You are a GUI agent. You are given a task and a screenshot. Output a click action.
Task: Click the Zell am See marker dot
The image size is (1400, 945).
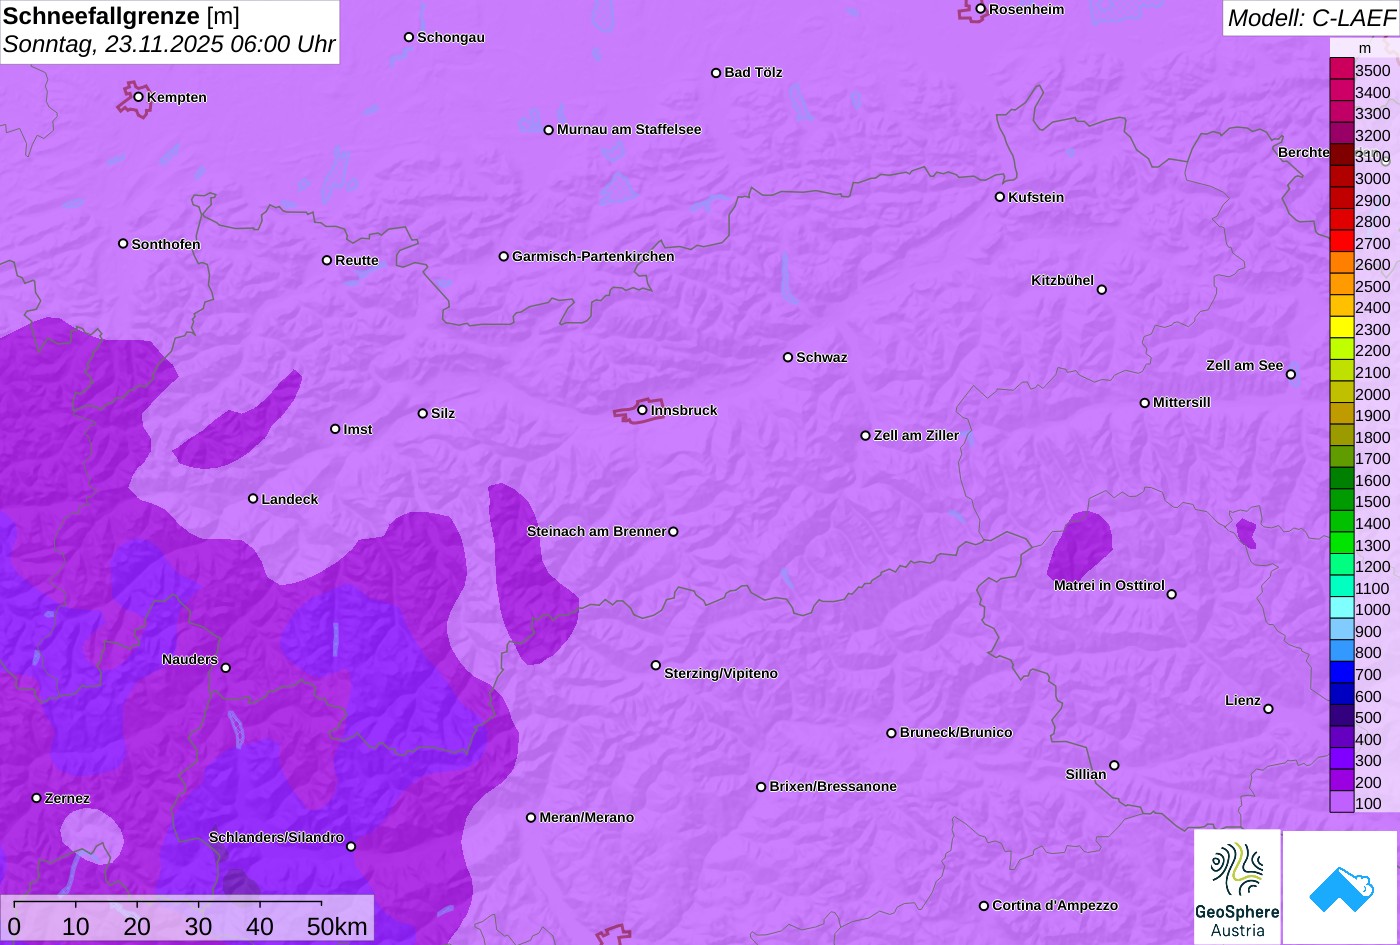[1291, 375]
